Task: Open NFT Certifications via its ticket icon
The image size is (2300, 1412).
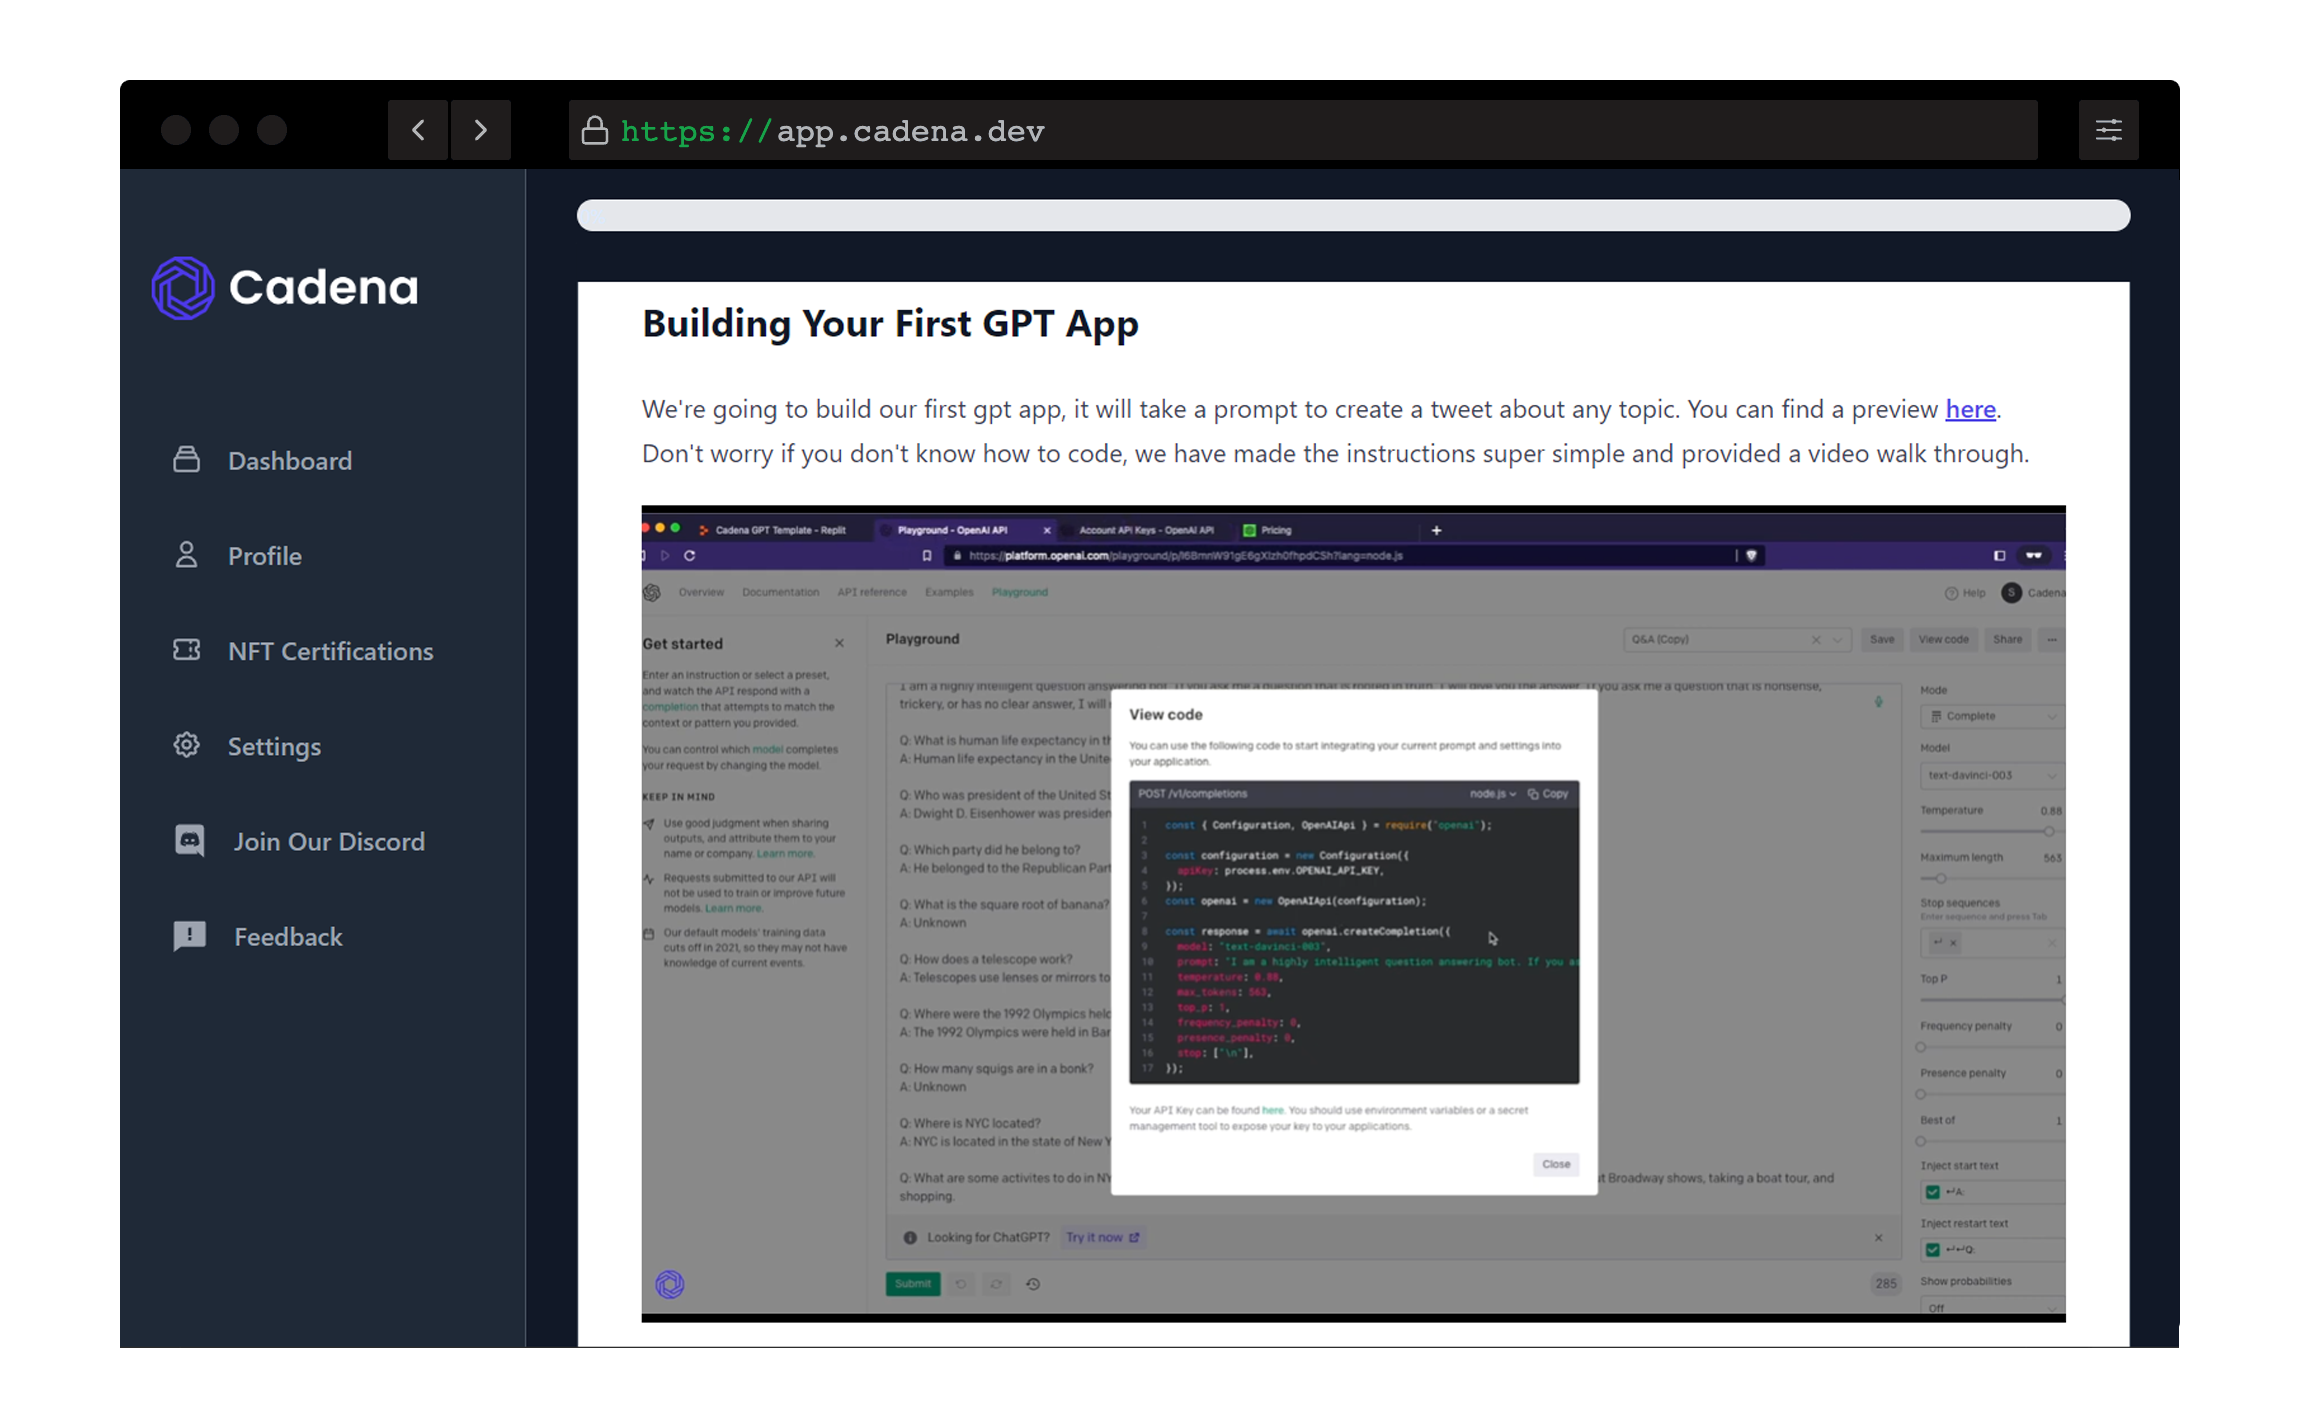Action: pos(186,650)
